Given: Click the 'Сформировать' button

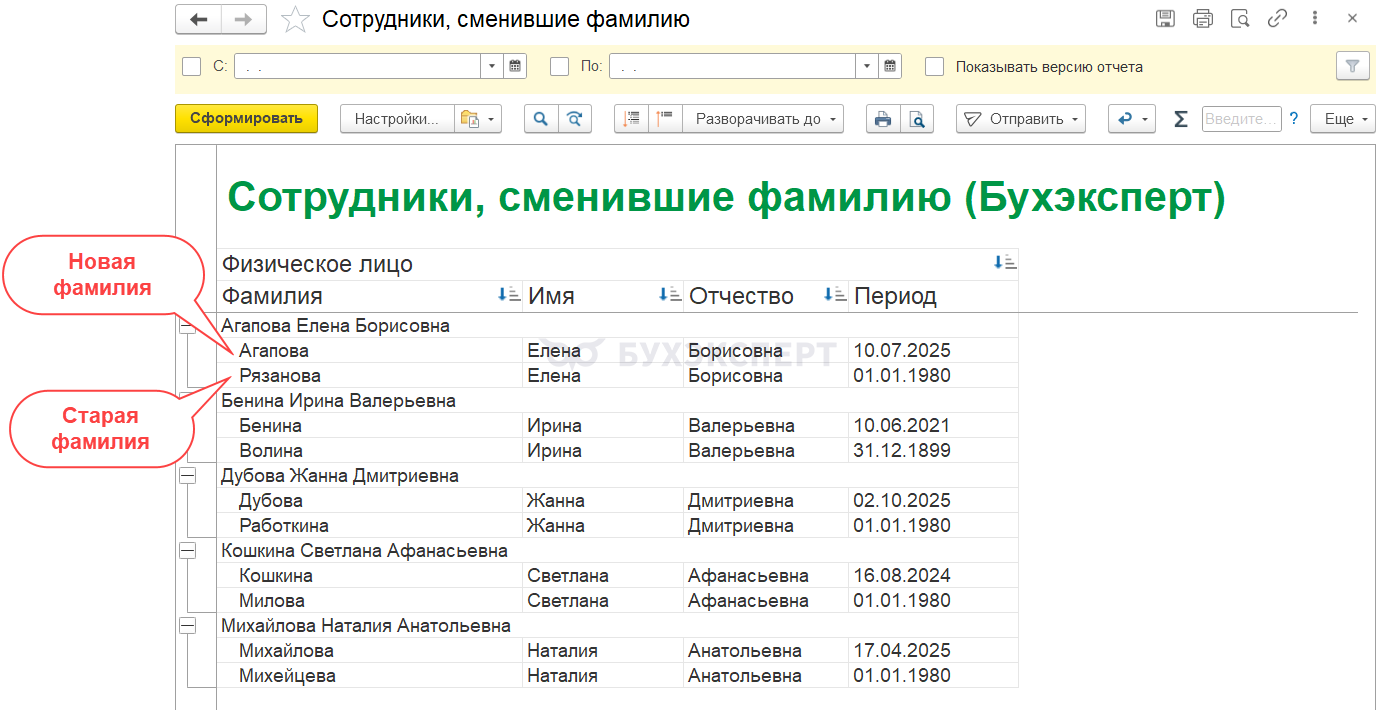Looking at the screenshot, I should [246, 119].
